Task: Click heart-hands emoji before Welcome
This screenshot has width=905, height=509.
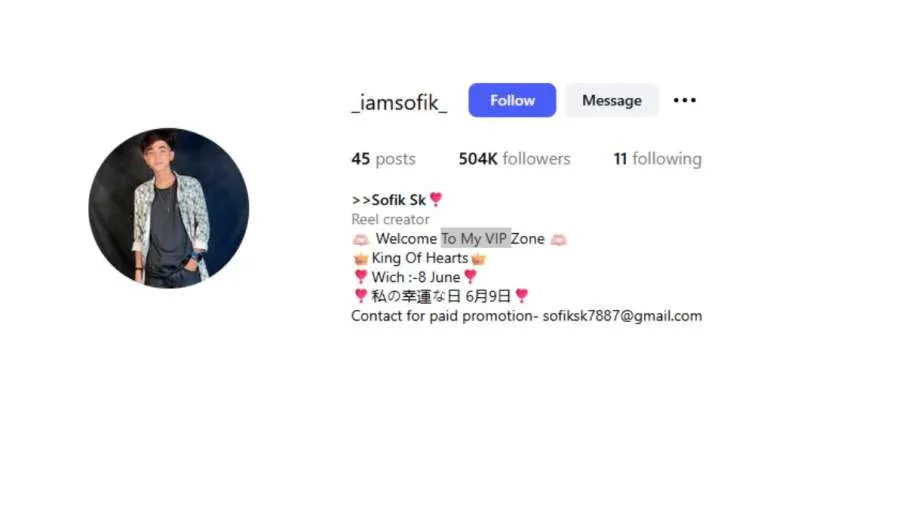Action: point(361,239)
